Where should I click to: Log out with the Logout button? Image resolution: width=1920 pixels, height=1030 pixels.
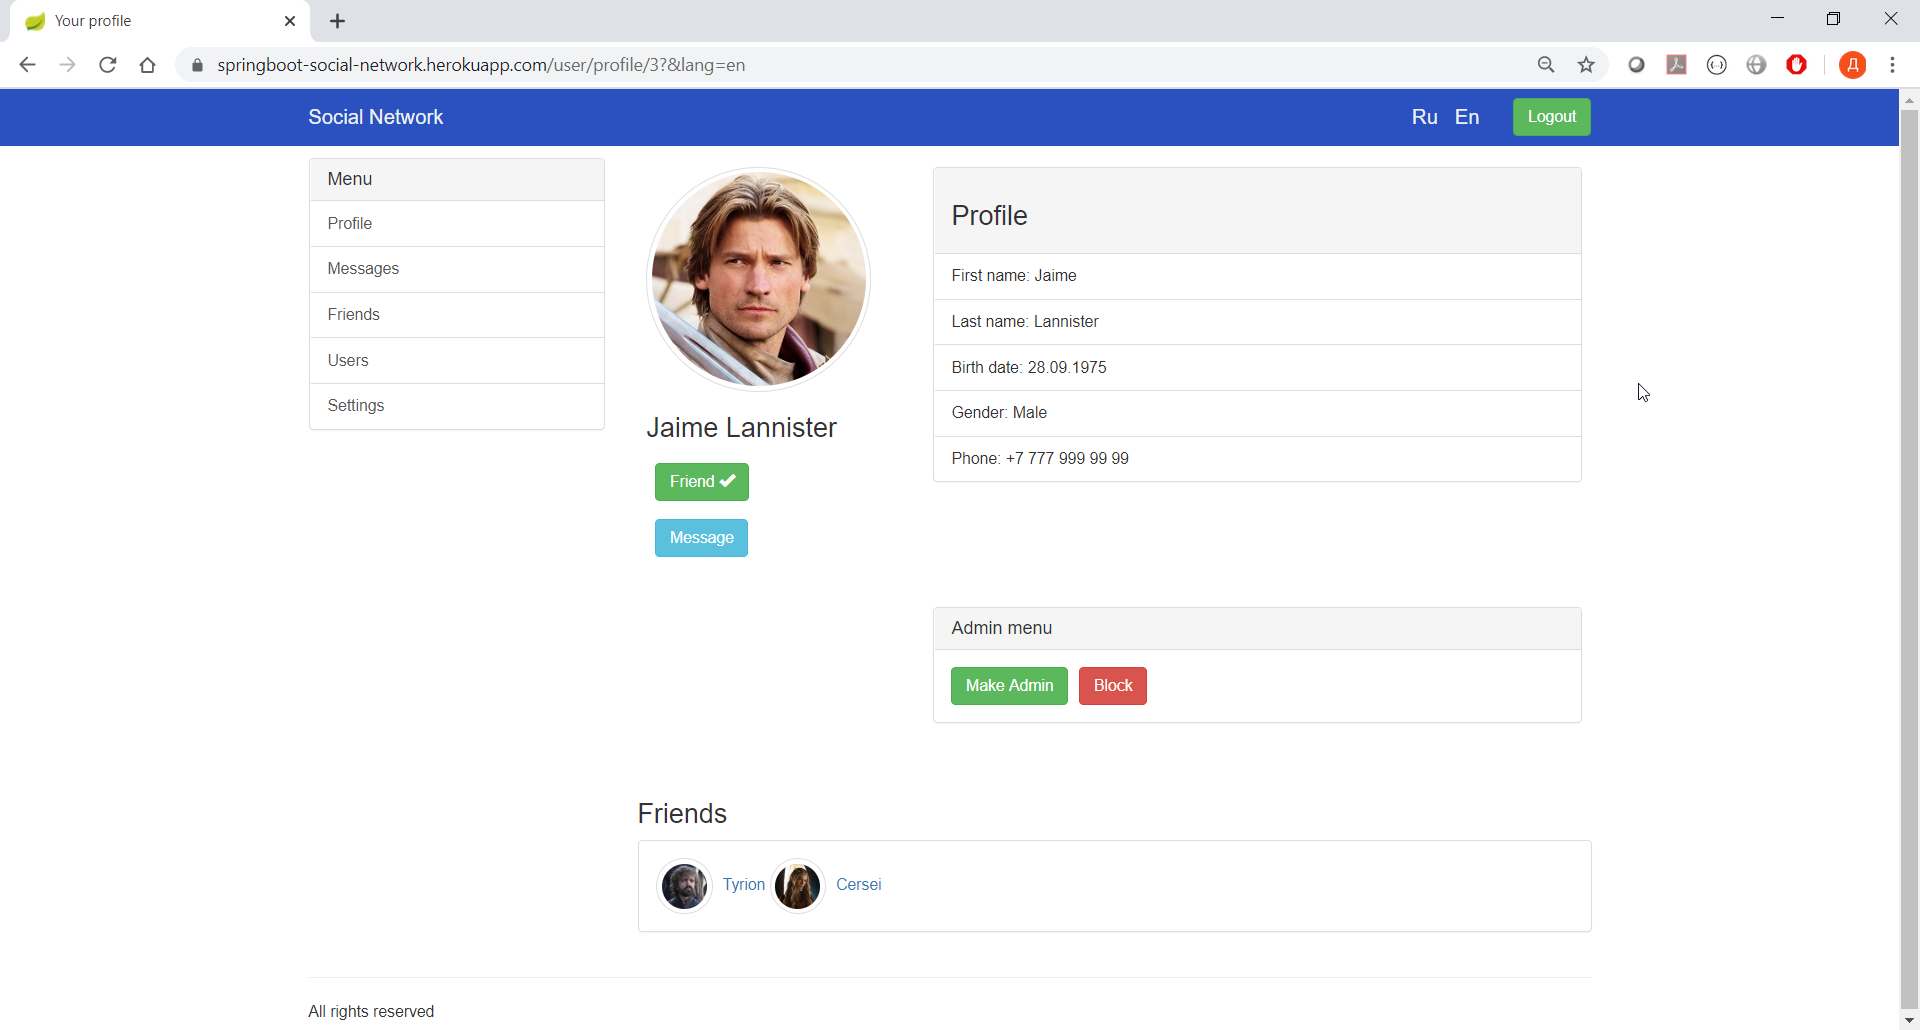tap(1552, 117)
